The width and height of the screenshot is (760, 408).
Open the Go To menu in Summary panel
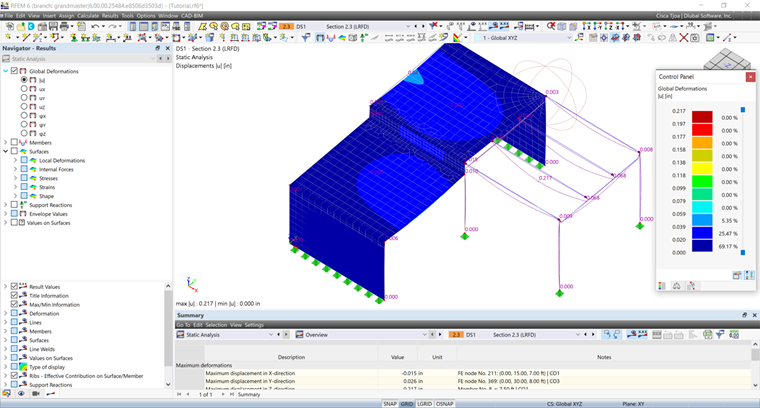183,325
